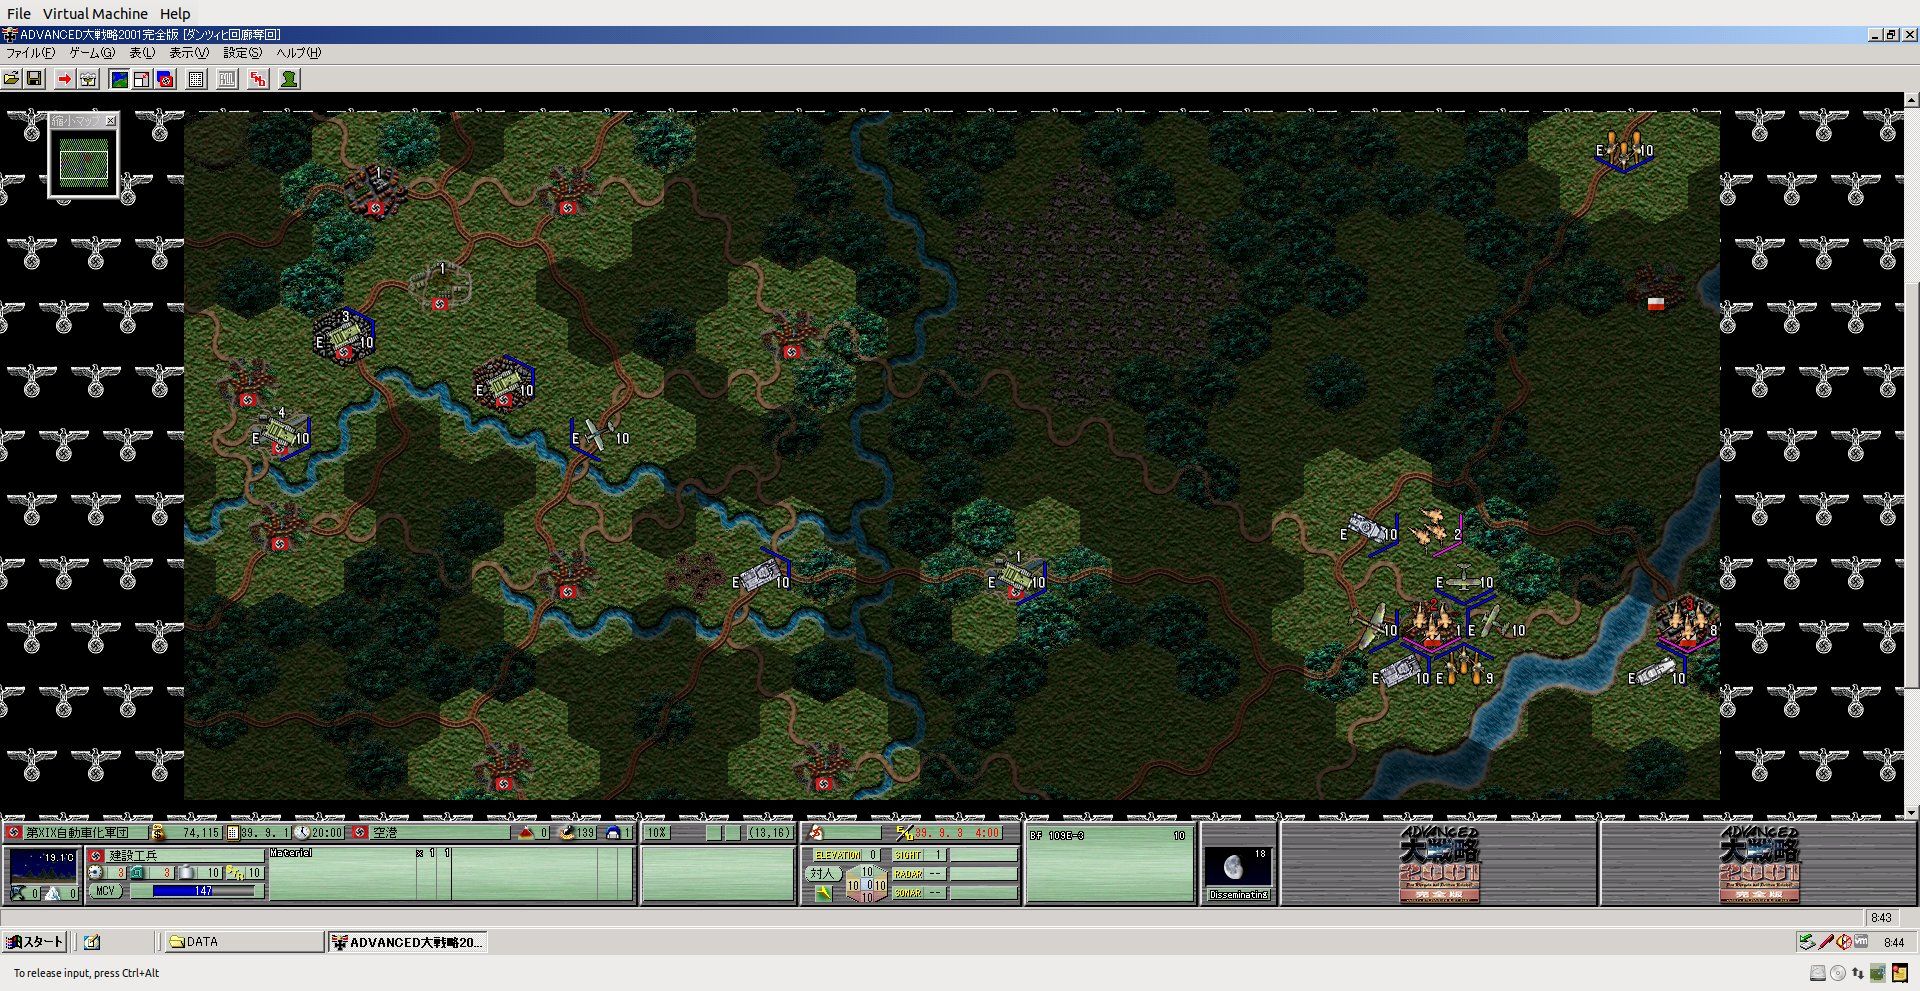Open the VM Help menu
The height and width of the screenshot is (991, 1920).
175,14
